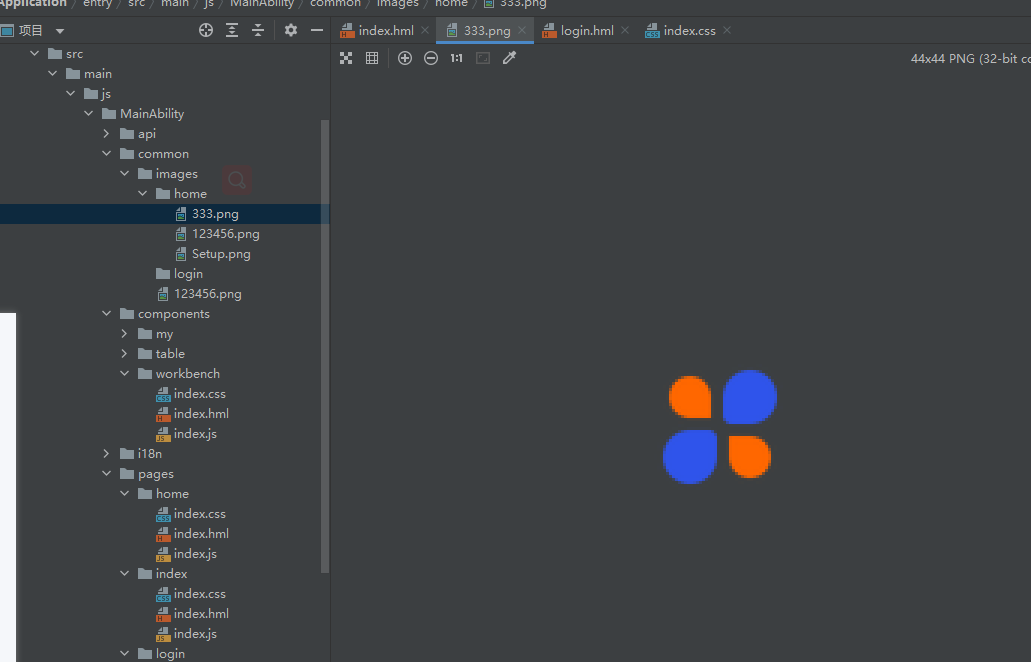The width and height of the screenshot is (1031, 662).
Task: Expand the my components folder
Action: coord(124,333)
